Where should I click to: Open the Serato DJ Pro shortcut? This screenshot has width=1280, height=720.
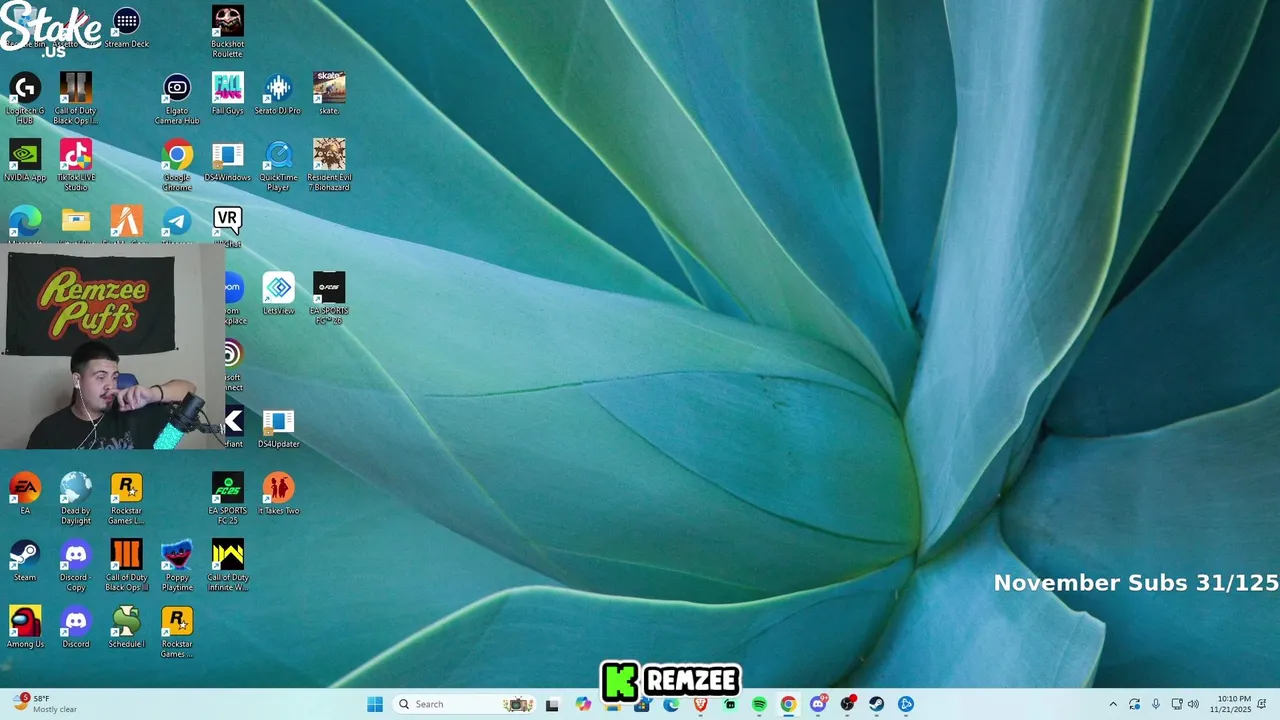click(x=278, y=94)
